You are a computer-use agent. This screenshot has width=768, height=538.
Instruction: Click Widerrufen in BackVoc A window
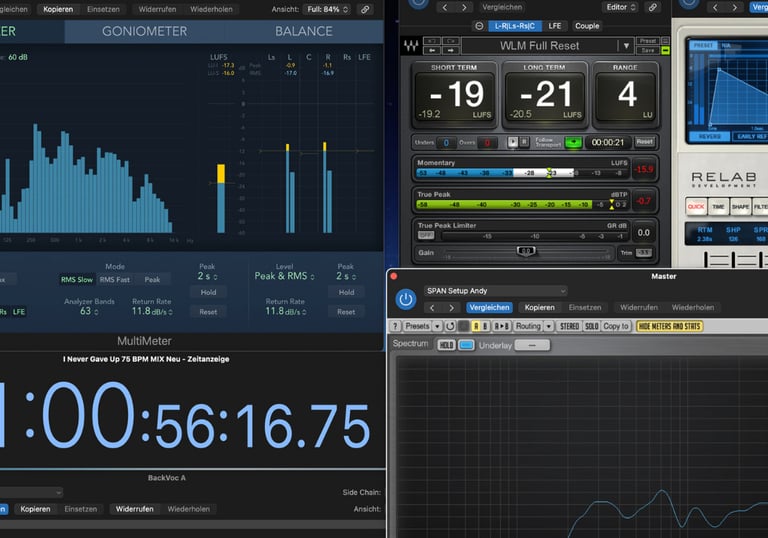[134, 509]
